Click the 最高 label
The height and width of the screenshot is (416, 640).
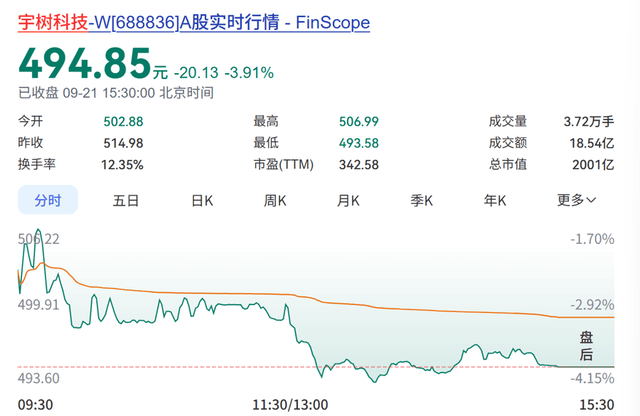pyautogui.click(x=266, y=121)
